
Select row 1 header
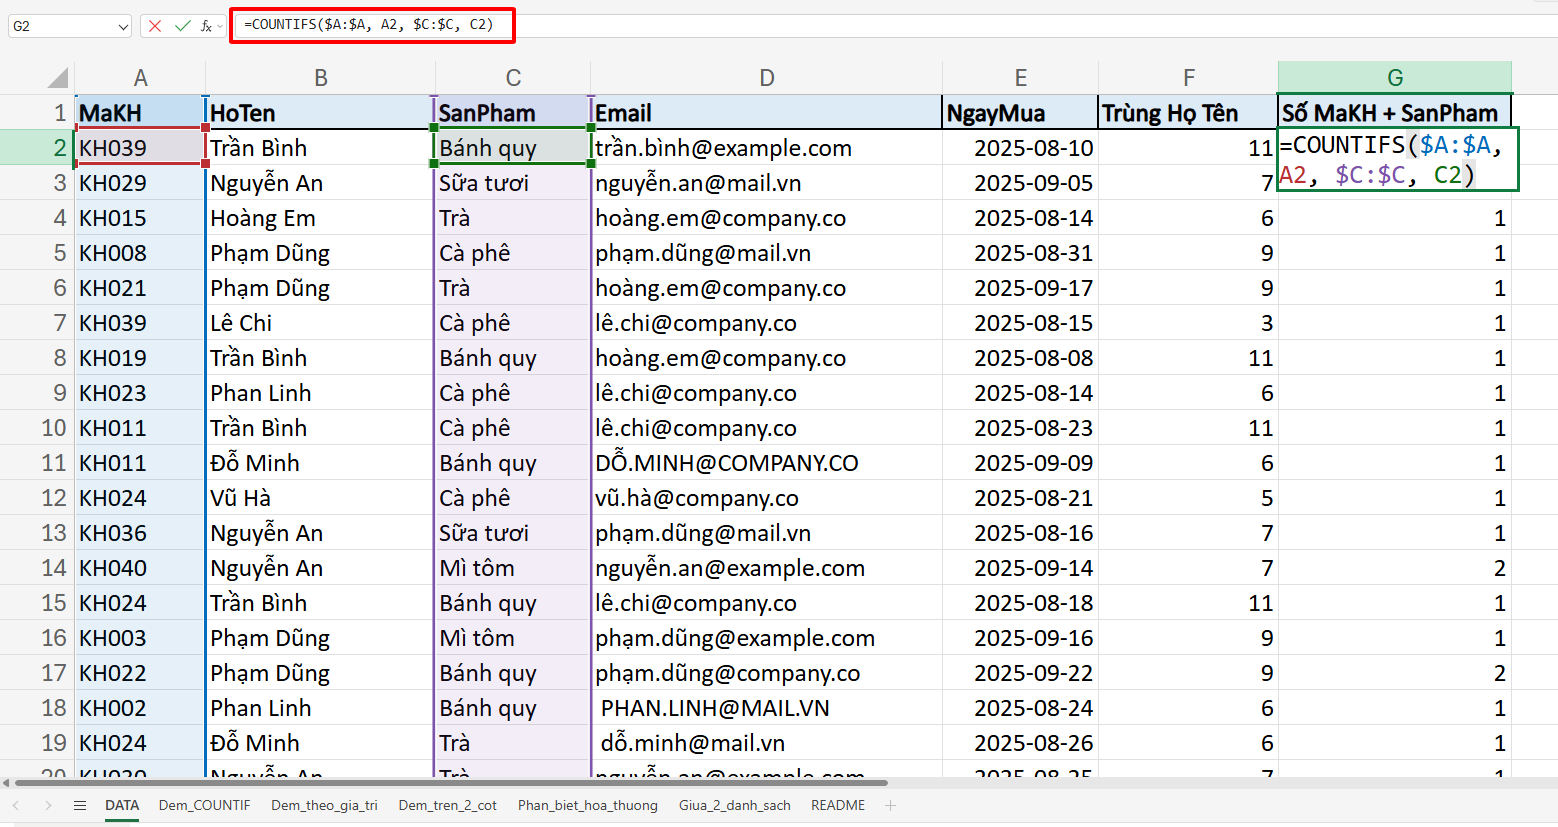(x=37, y=113)
